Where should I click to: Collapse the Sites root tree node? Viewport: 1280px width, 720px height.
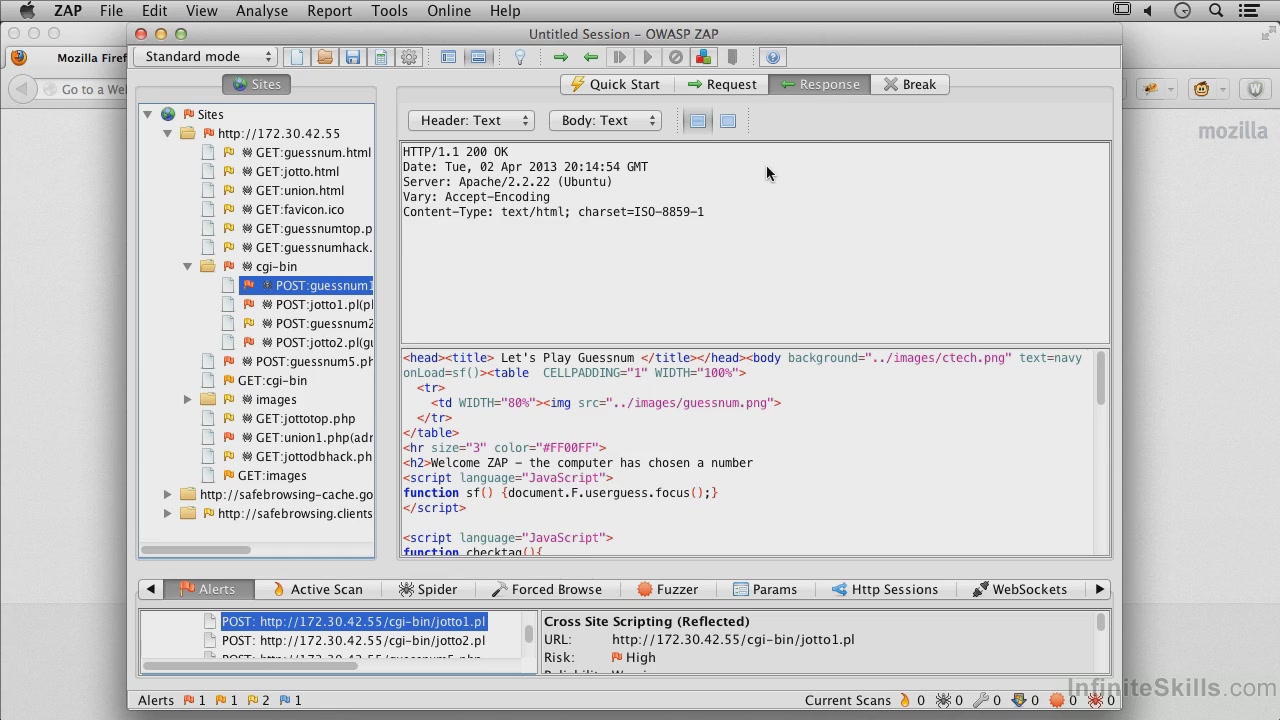[x=148, y=114]
